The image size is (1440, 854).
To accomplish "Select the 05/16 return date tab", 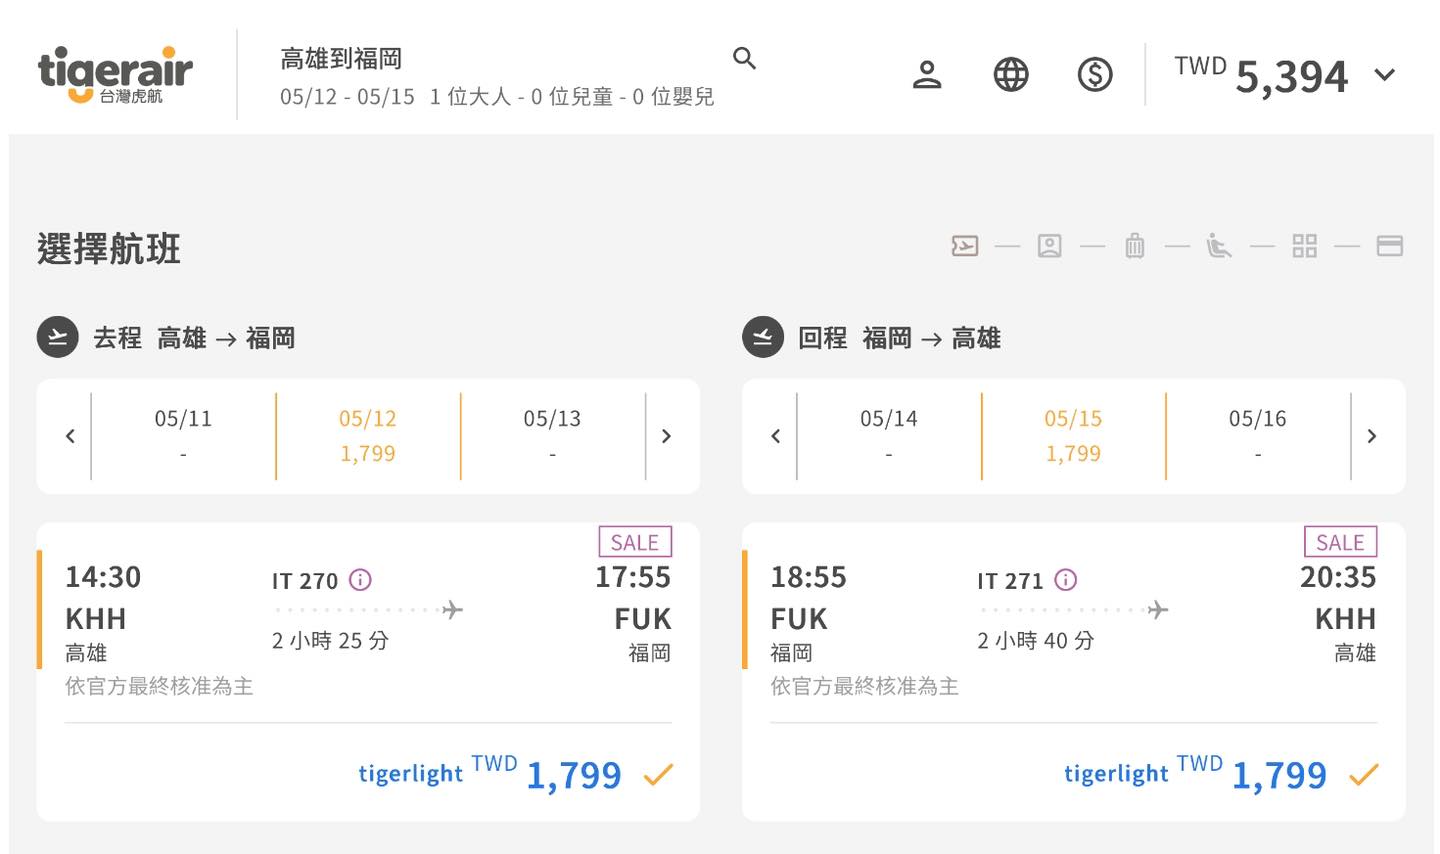I will 1257,435.
